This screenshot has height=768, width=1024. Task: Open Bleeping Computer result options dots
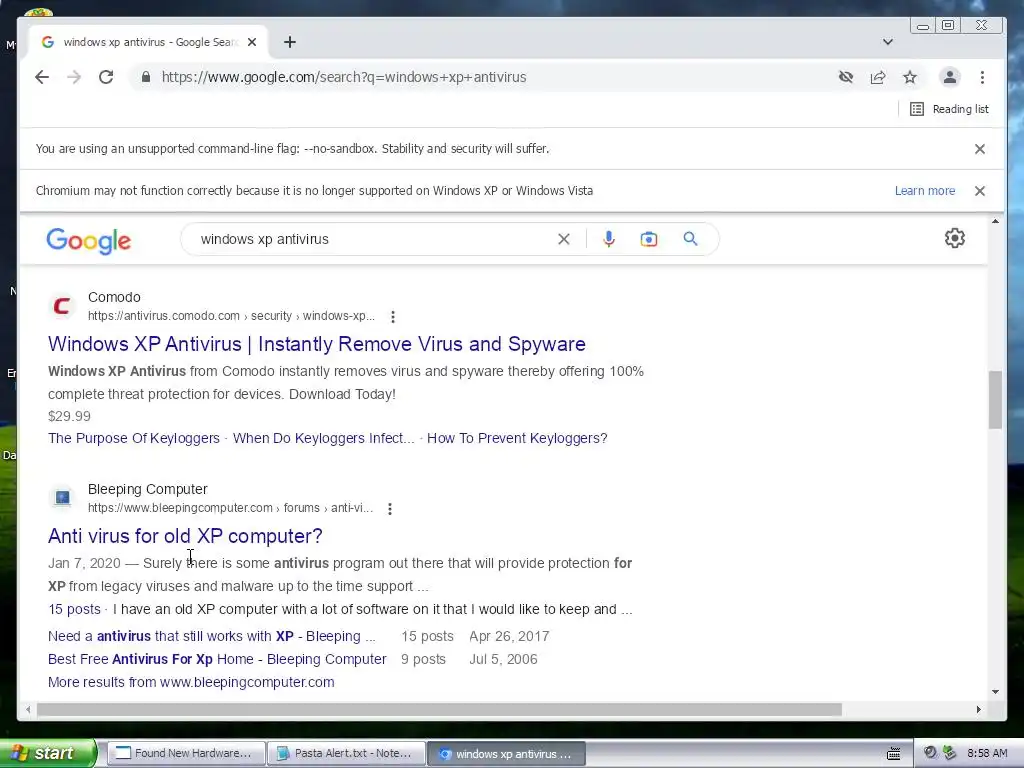[x=390, y=509]
